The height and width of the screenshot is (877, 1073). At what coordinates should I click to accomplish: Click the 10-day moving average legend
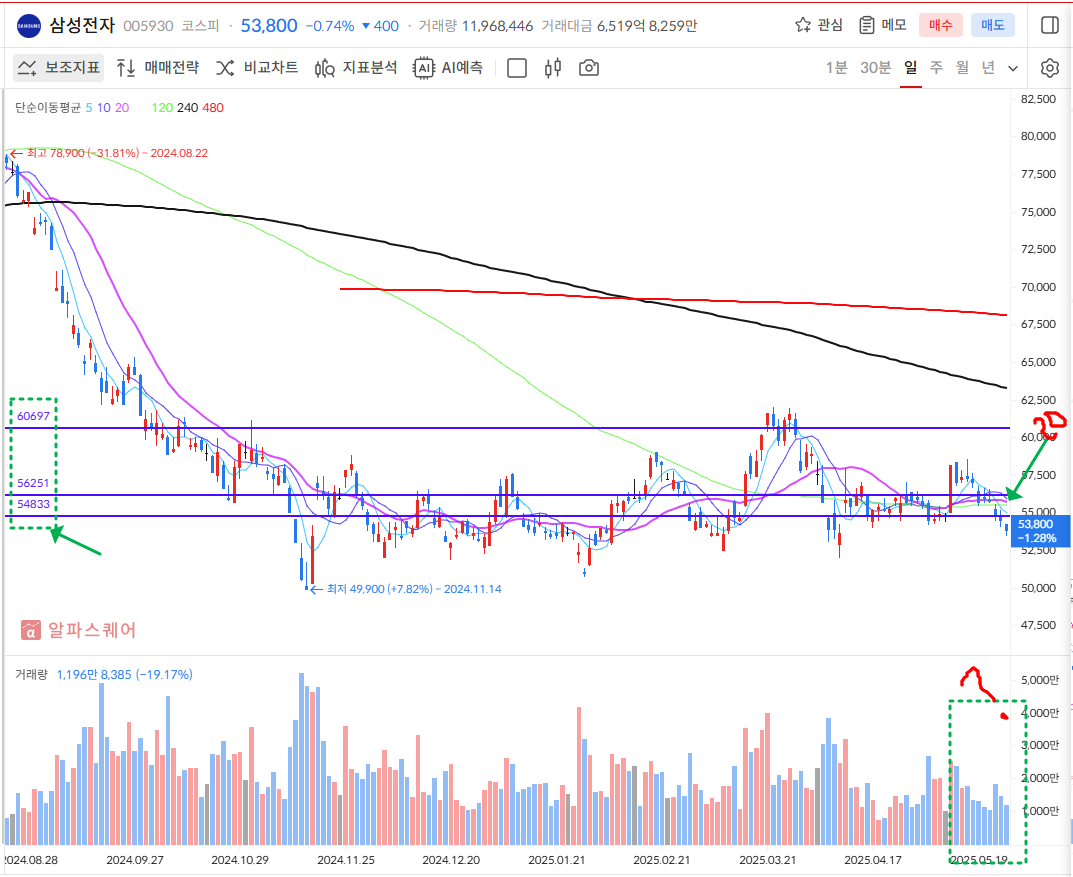(103, 107)
